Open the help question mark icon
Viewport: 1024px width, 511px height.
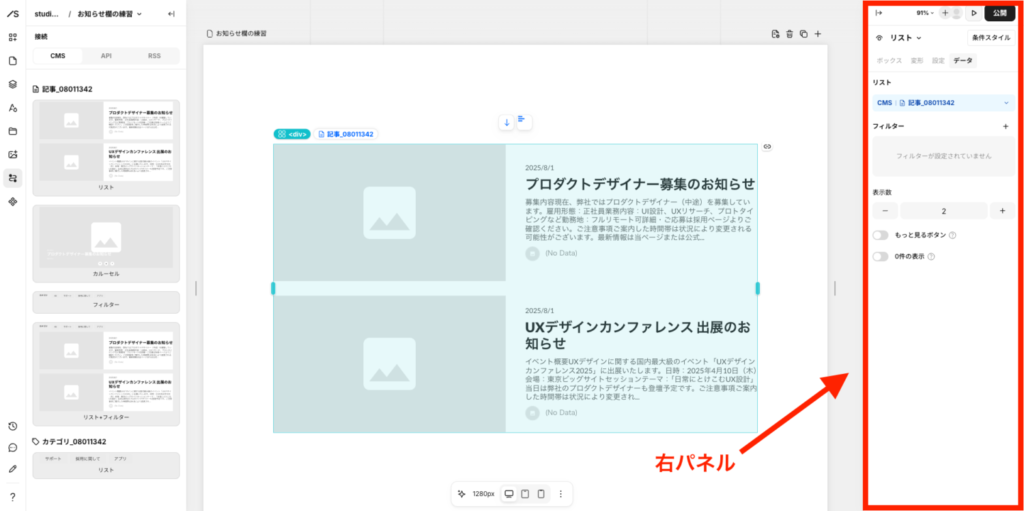pos(13,497)
